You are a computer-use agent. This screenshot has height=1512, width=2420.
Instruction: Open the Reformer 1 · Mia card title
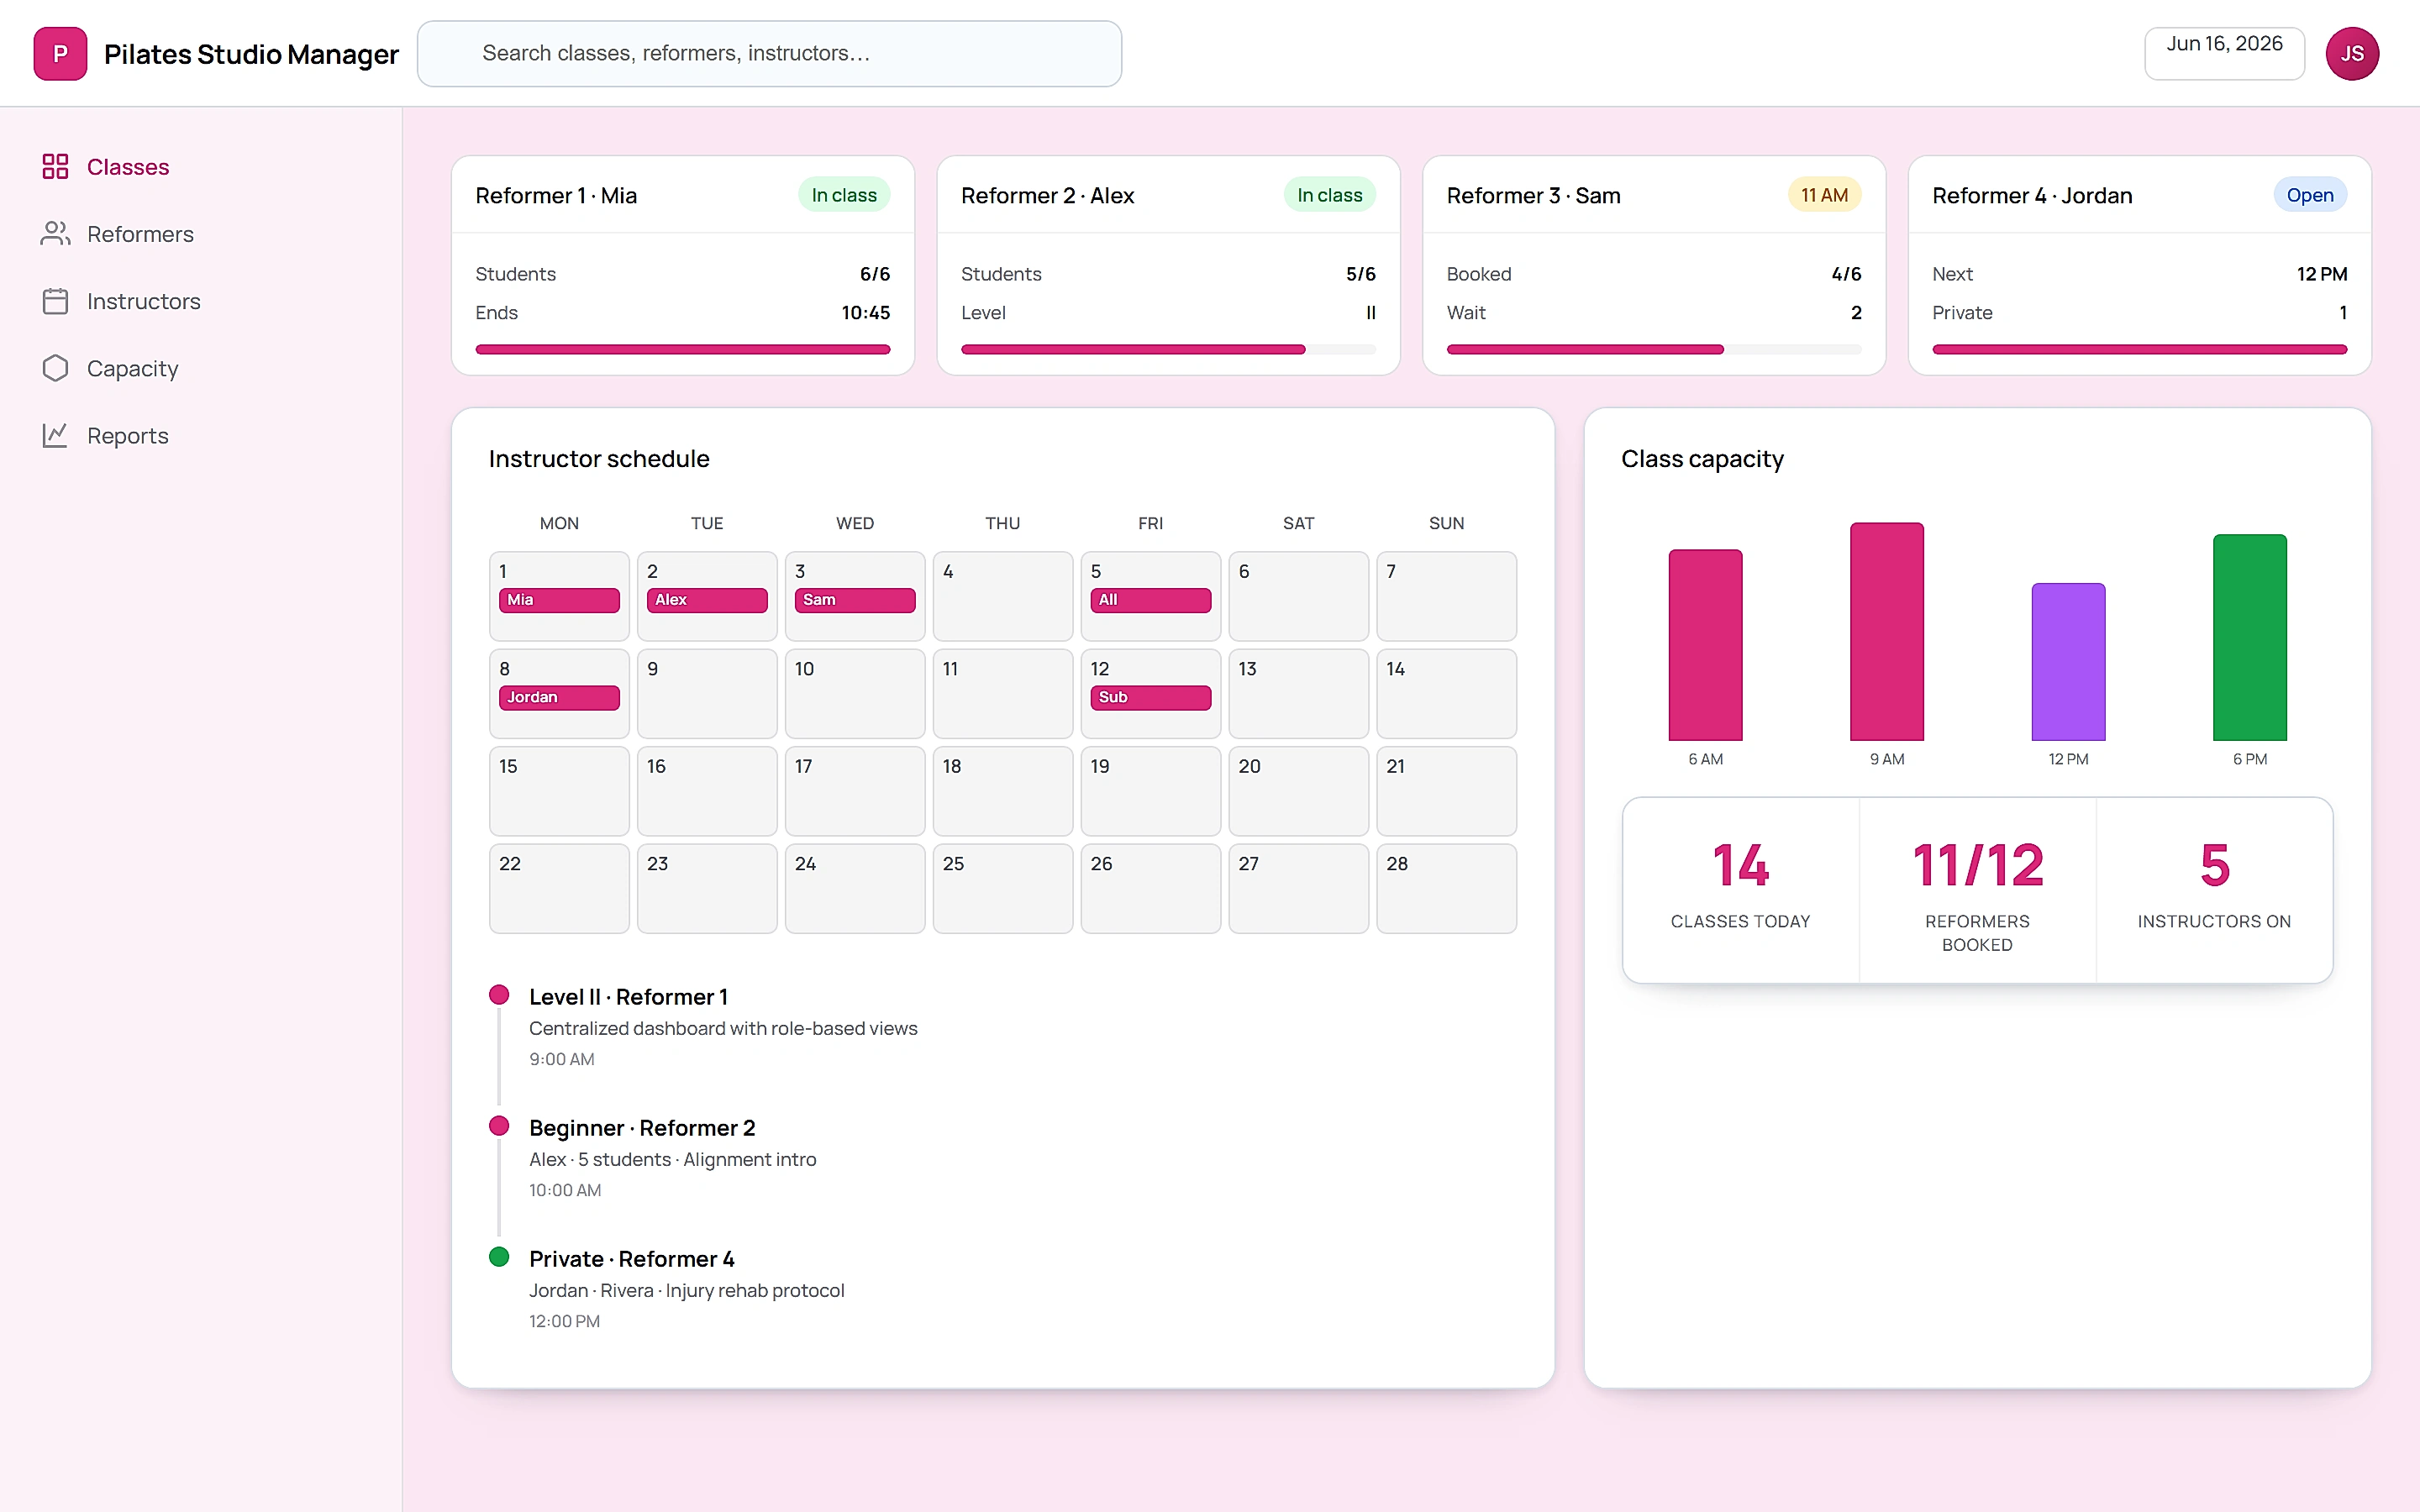pyautogui.click(x=556, y=195)
